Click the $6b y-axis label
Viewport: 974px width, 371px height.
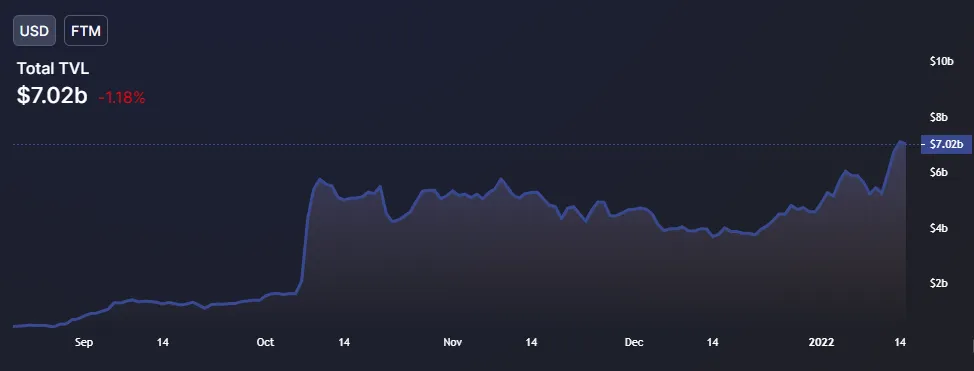point(939,172)
